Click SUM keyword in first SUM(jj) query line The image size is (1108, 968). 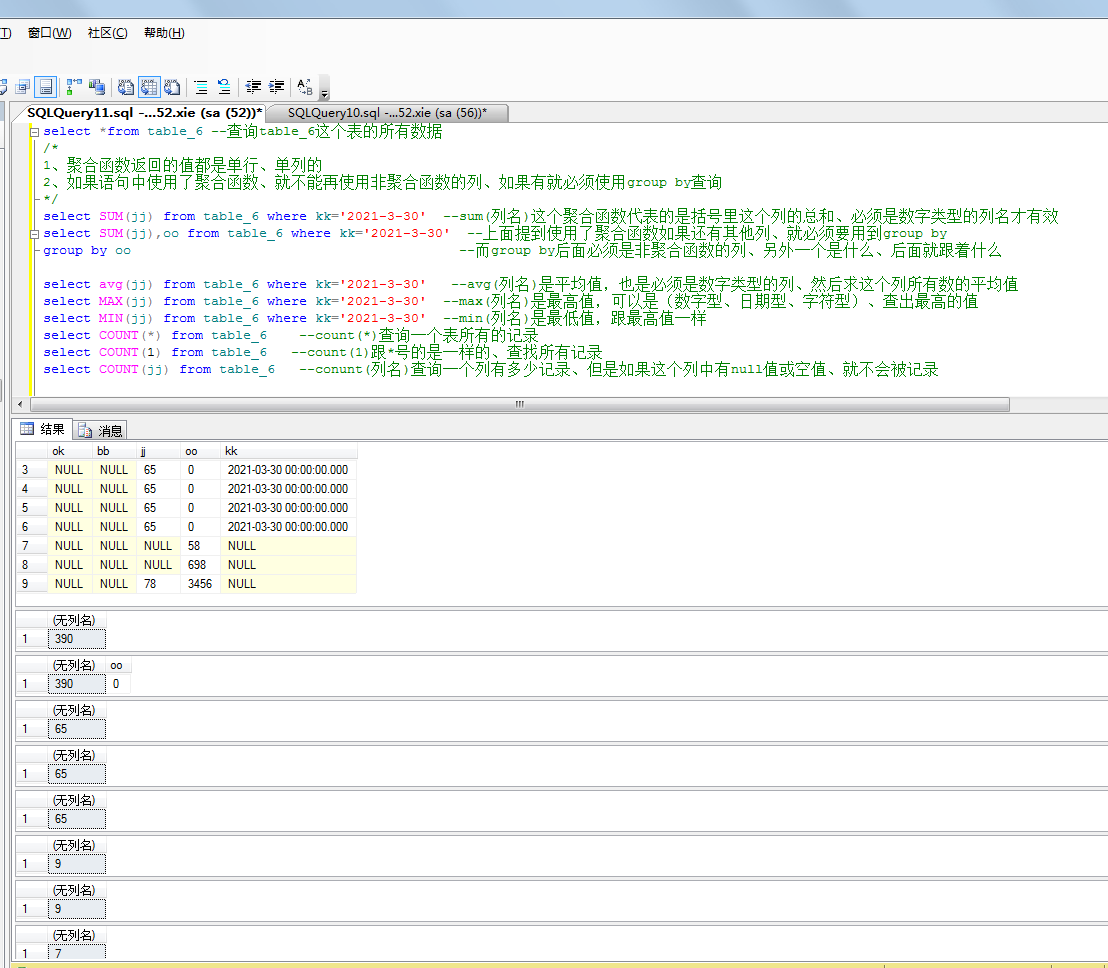coord(111,216)
